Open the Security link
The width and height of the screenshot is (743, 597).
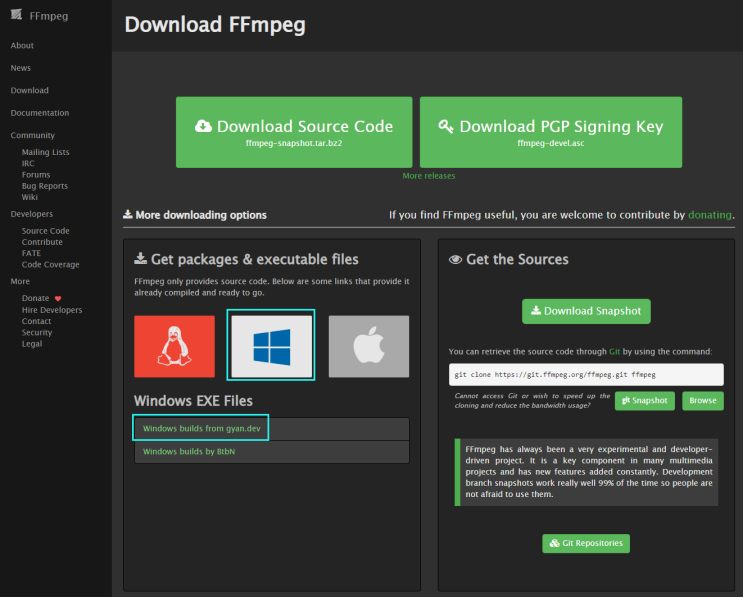coord(37,333)
